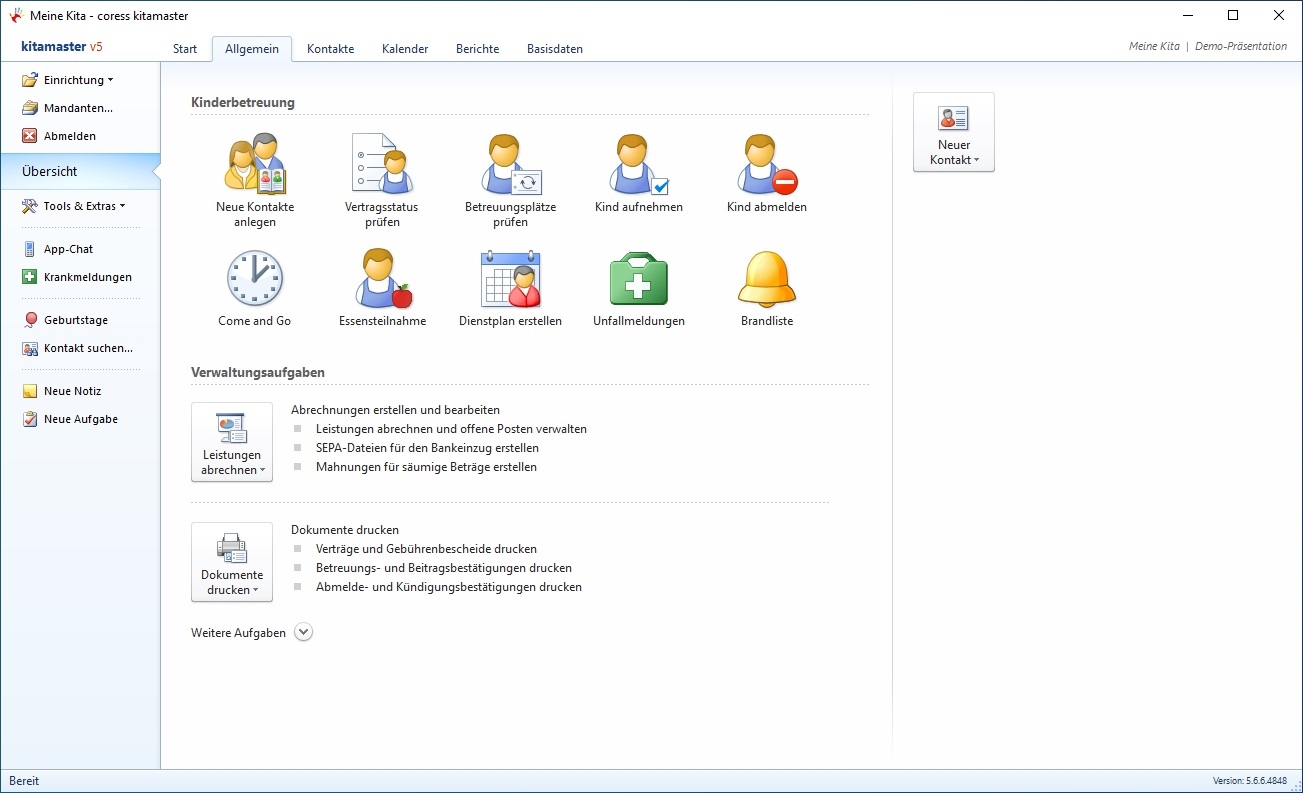
Task: Click SEPA-Dateien für den Bankeinzug erstellen
Action: coord(427,448)
